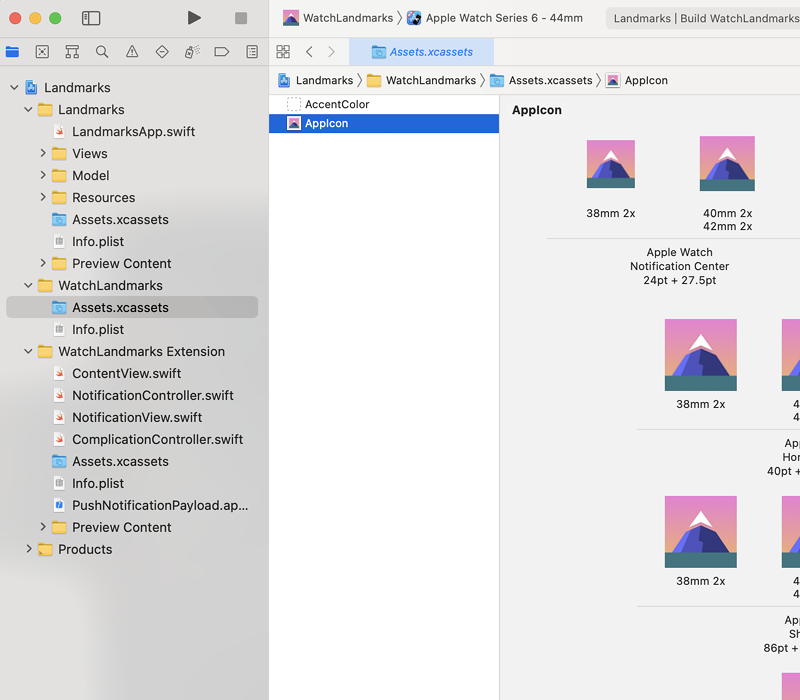
Task: Click the Model folder icon
Action: [x=59, y=176]
